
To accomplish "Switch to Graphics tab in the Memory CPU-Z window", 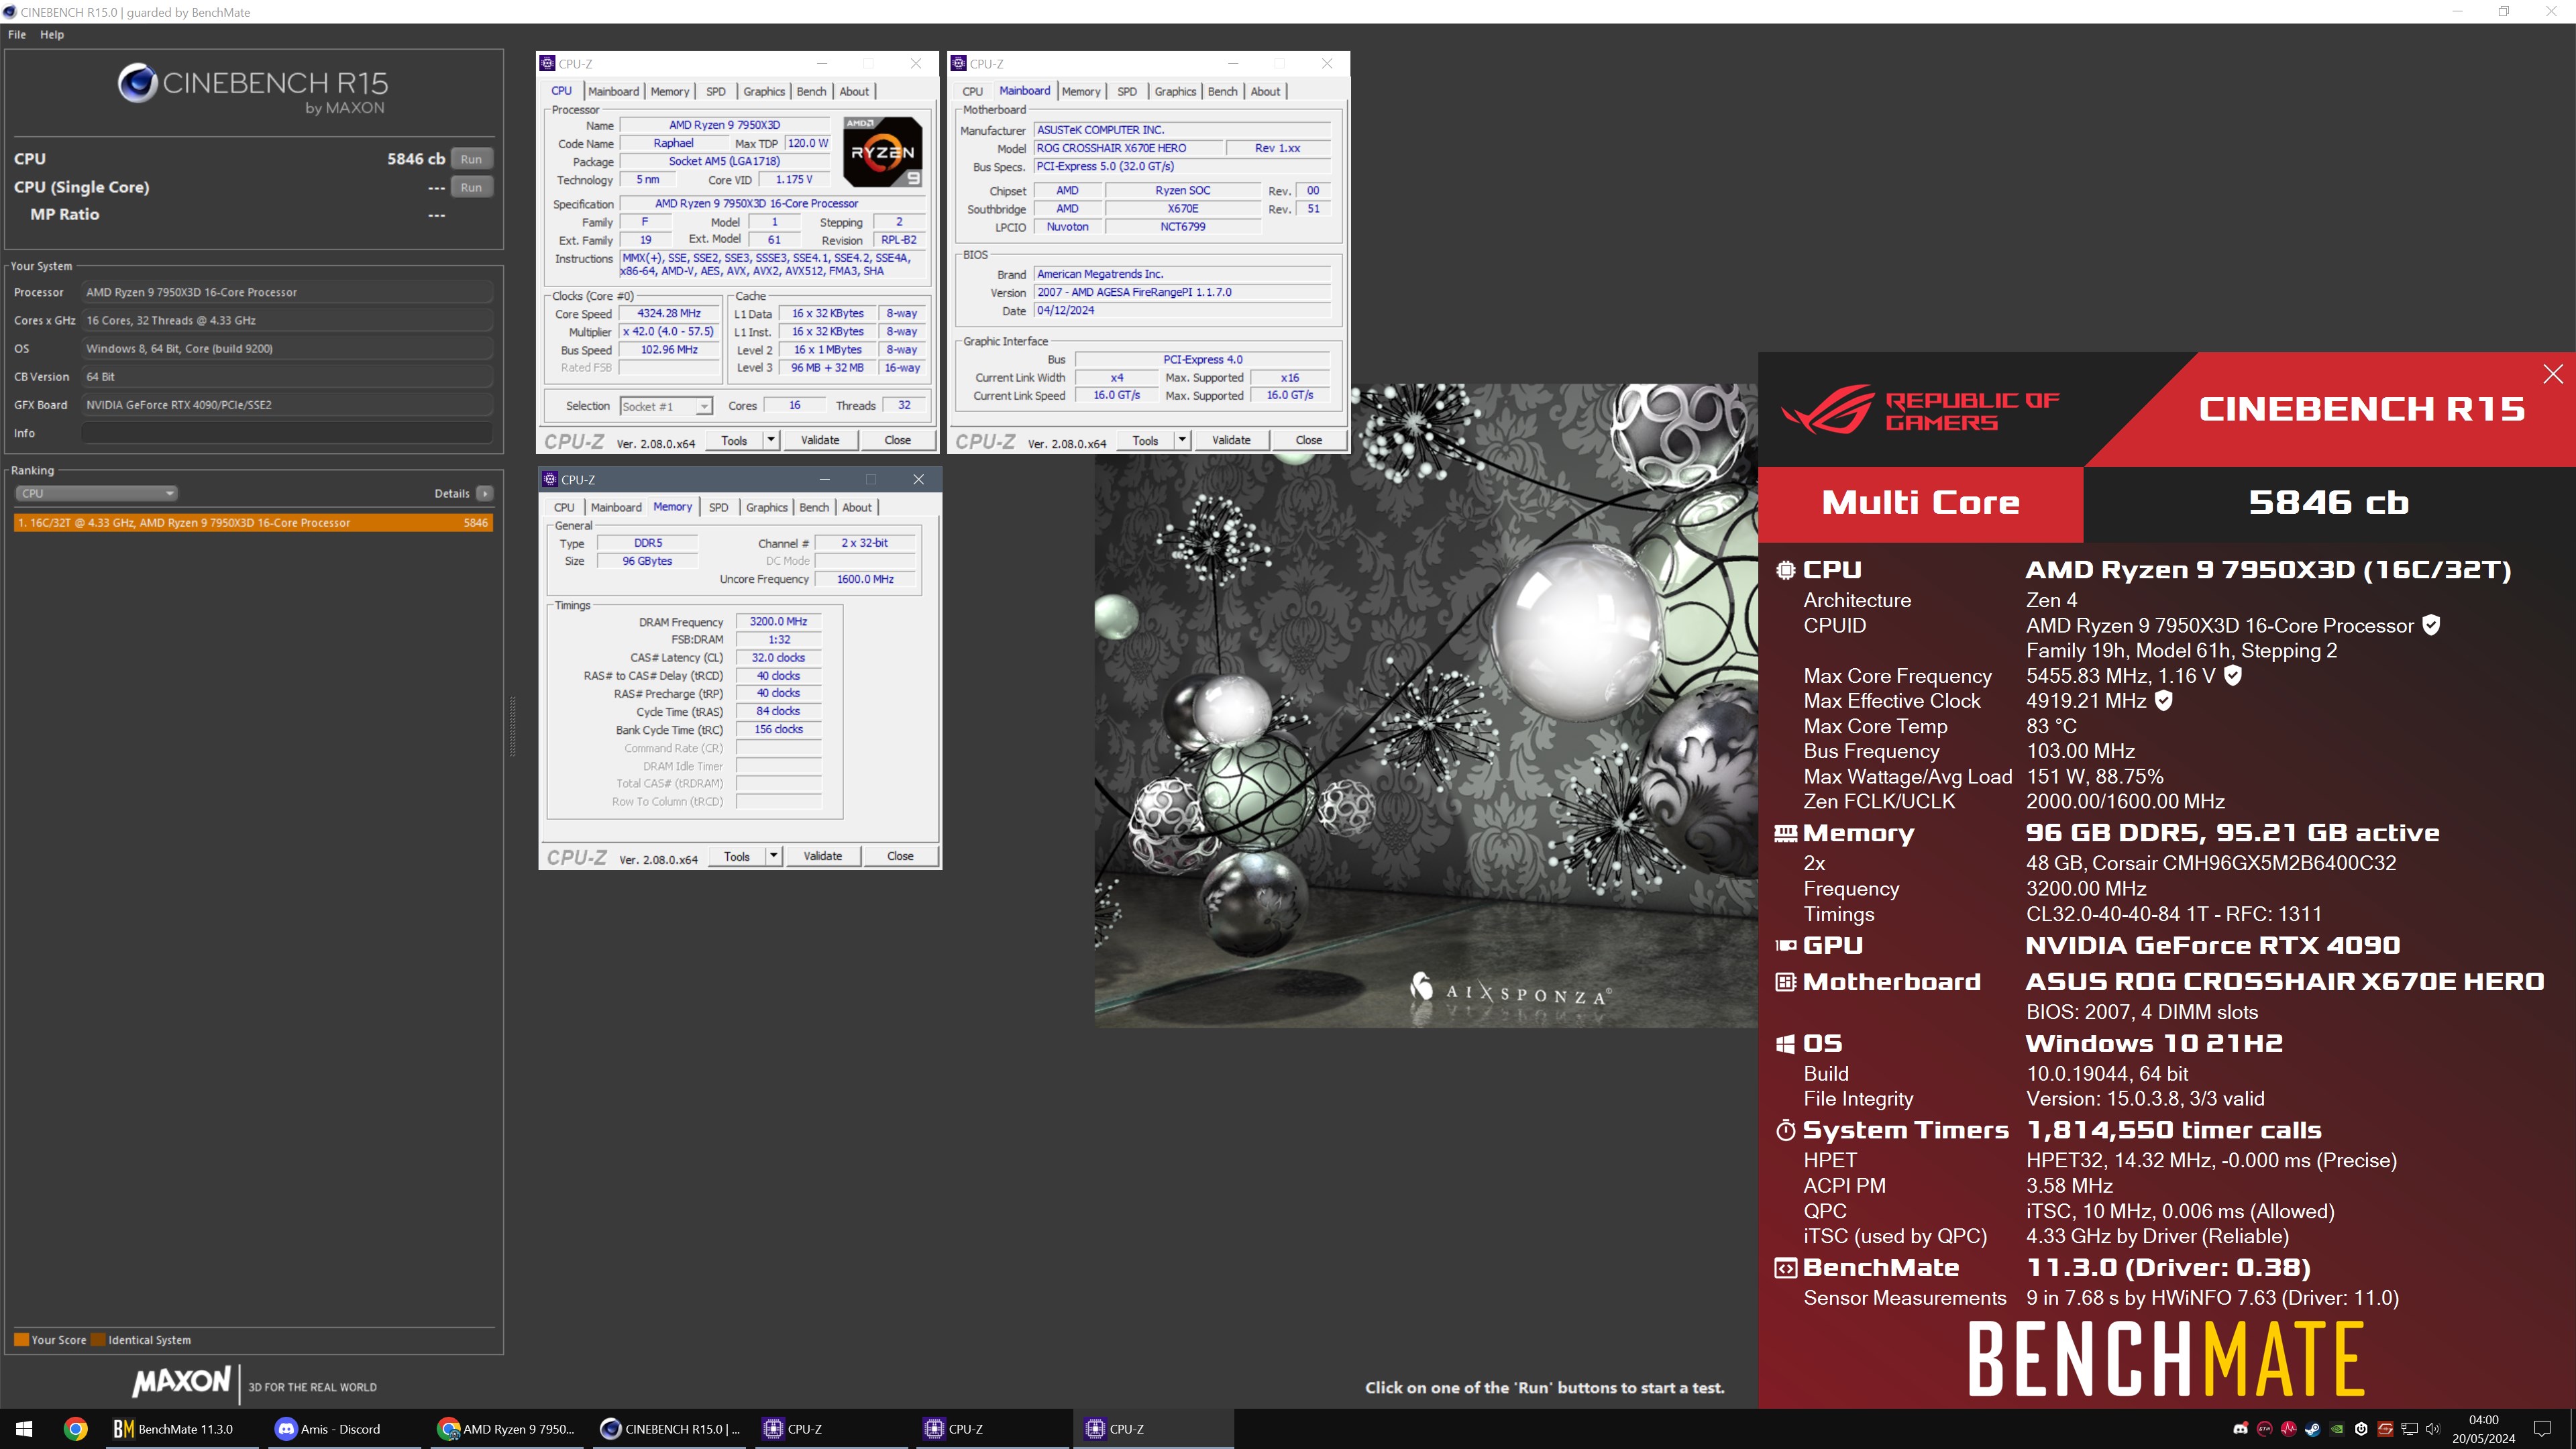I will 767,507.
